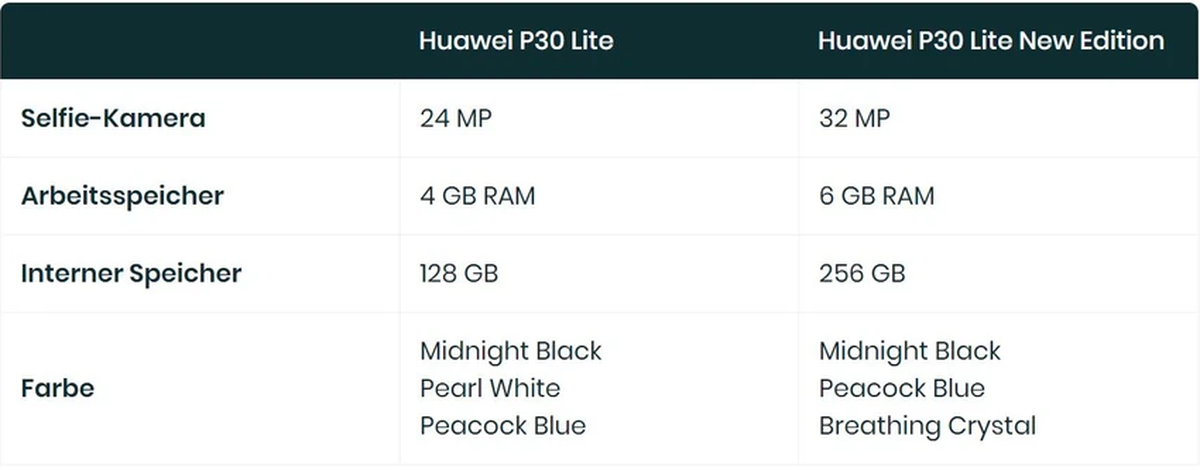Select the Huawei P30 Lite New Edition header
The height and width of the screenshot is (470, 1200).
[x=991, y=41]
